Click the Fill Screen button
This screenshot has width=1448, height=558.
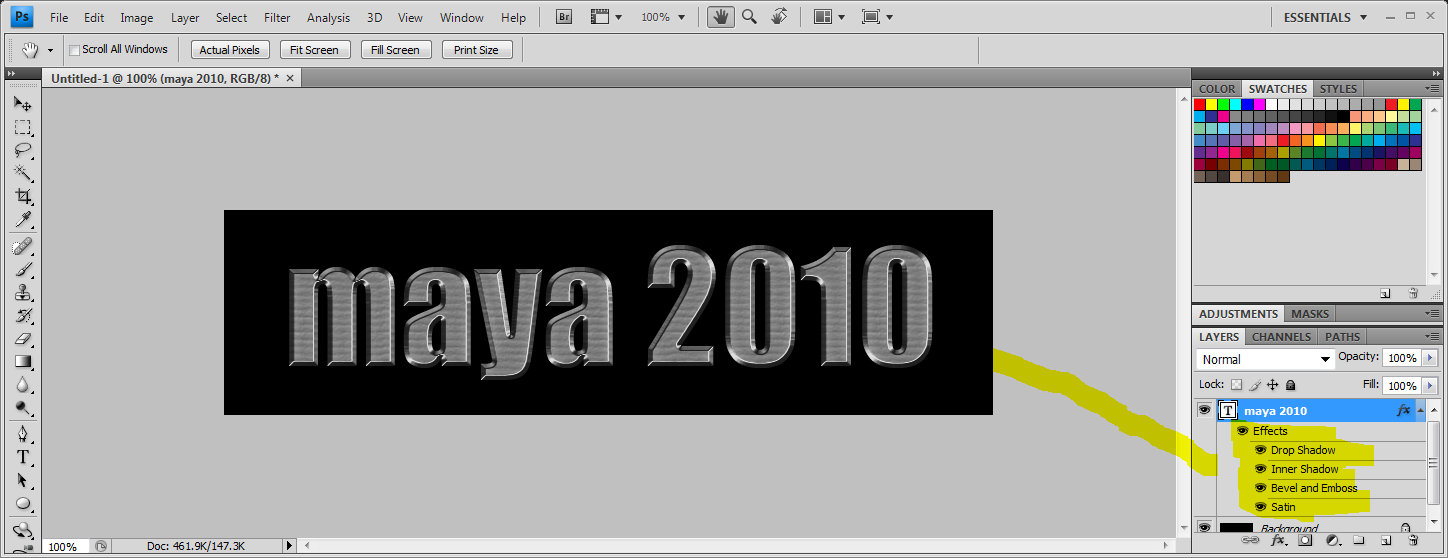(395, 50)
